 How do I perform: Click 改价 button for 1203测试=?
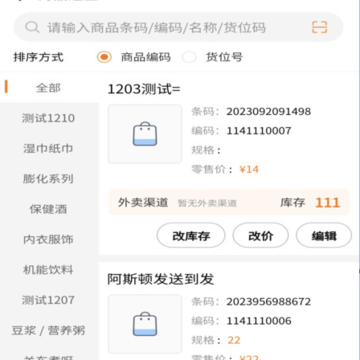coord(260,236)
